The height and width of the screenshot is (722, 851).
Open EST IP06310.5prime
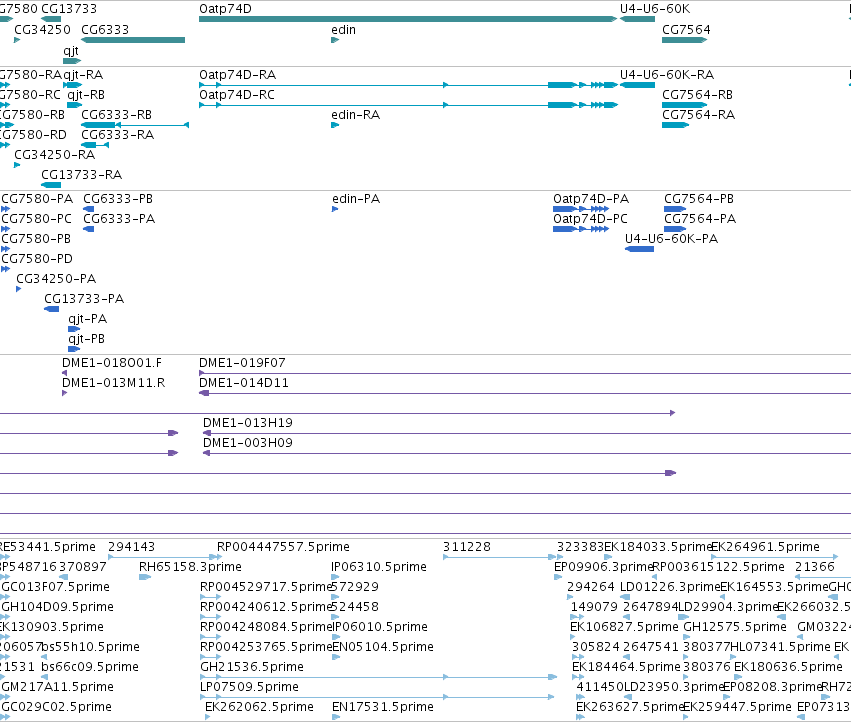coord(379,567)
